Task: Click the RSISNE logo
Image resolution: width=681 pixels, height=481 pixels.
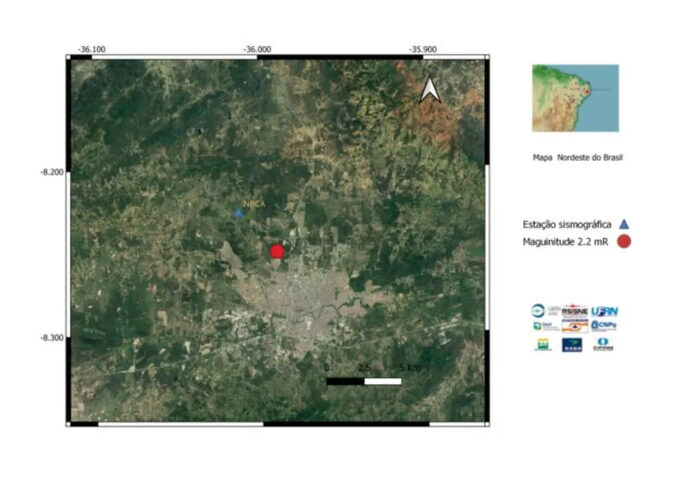Action: (x=573, y=310)
